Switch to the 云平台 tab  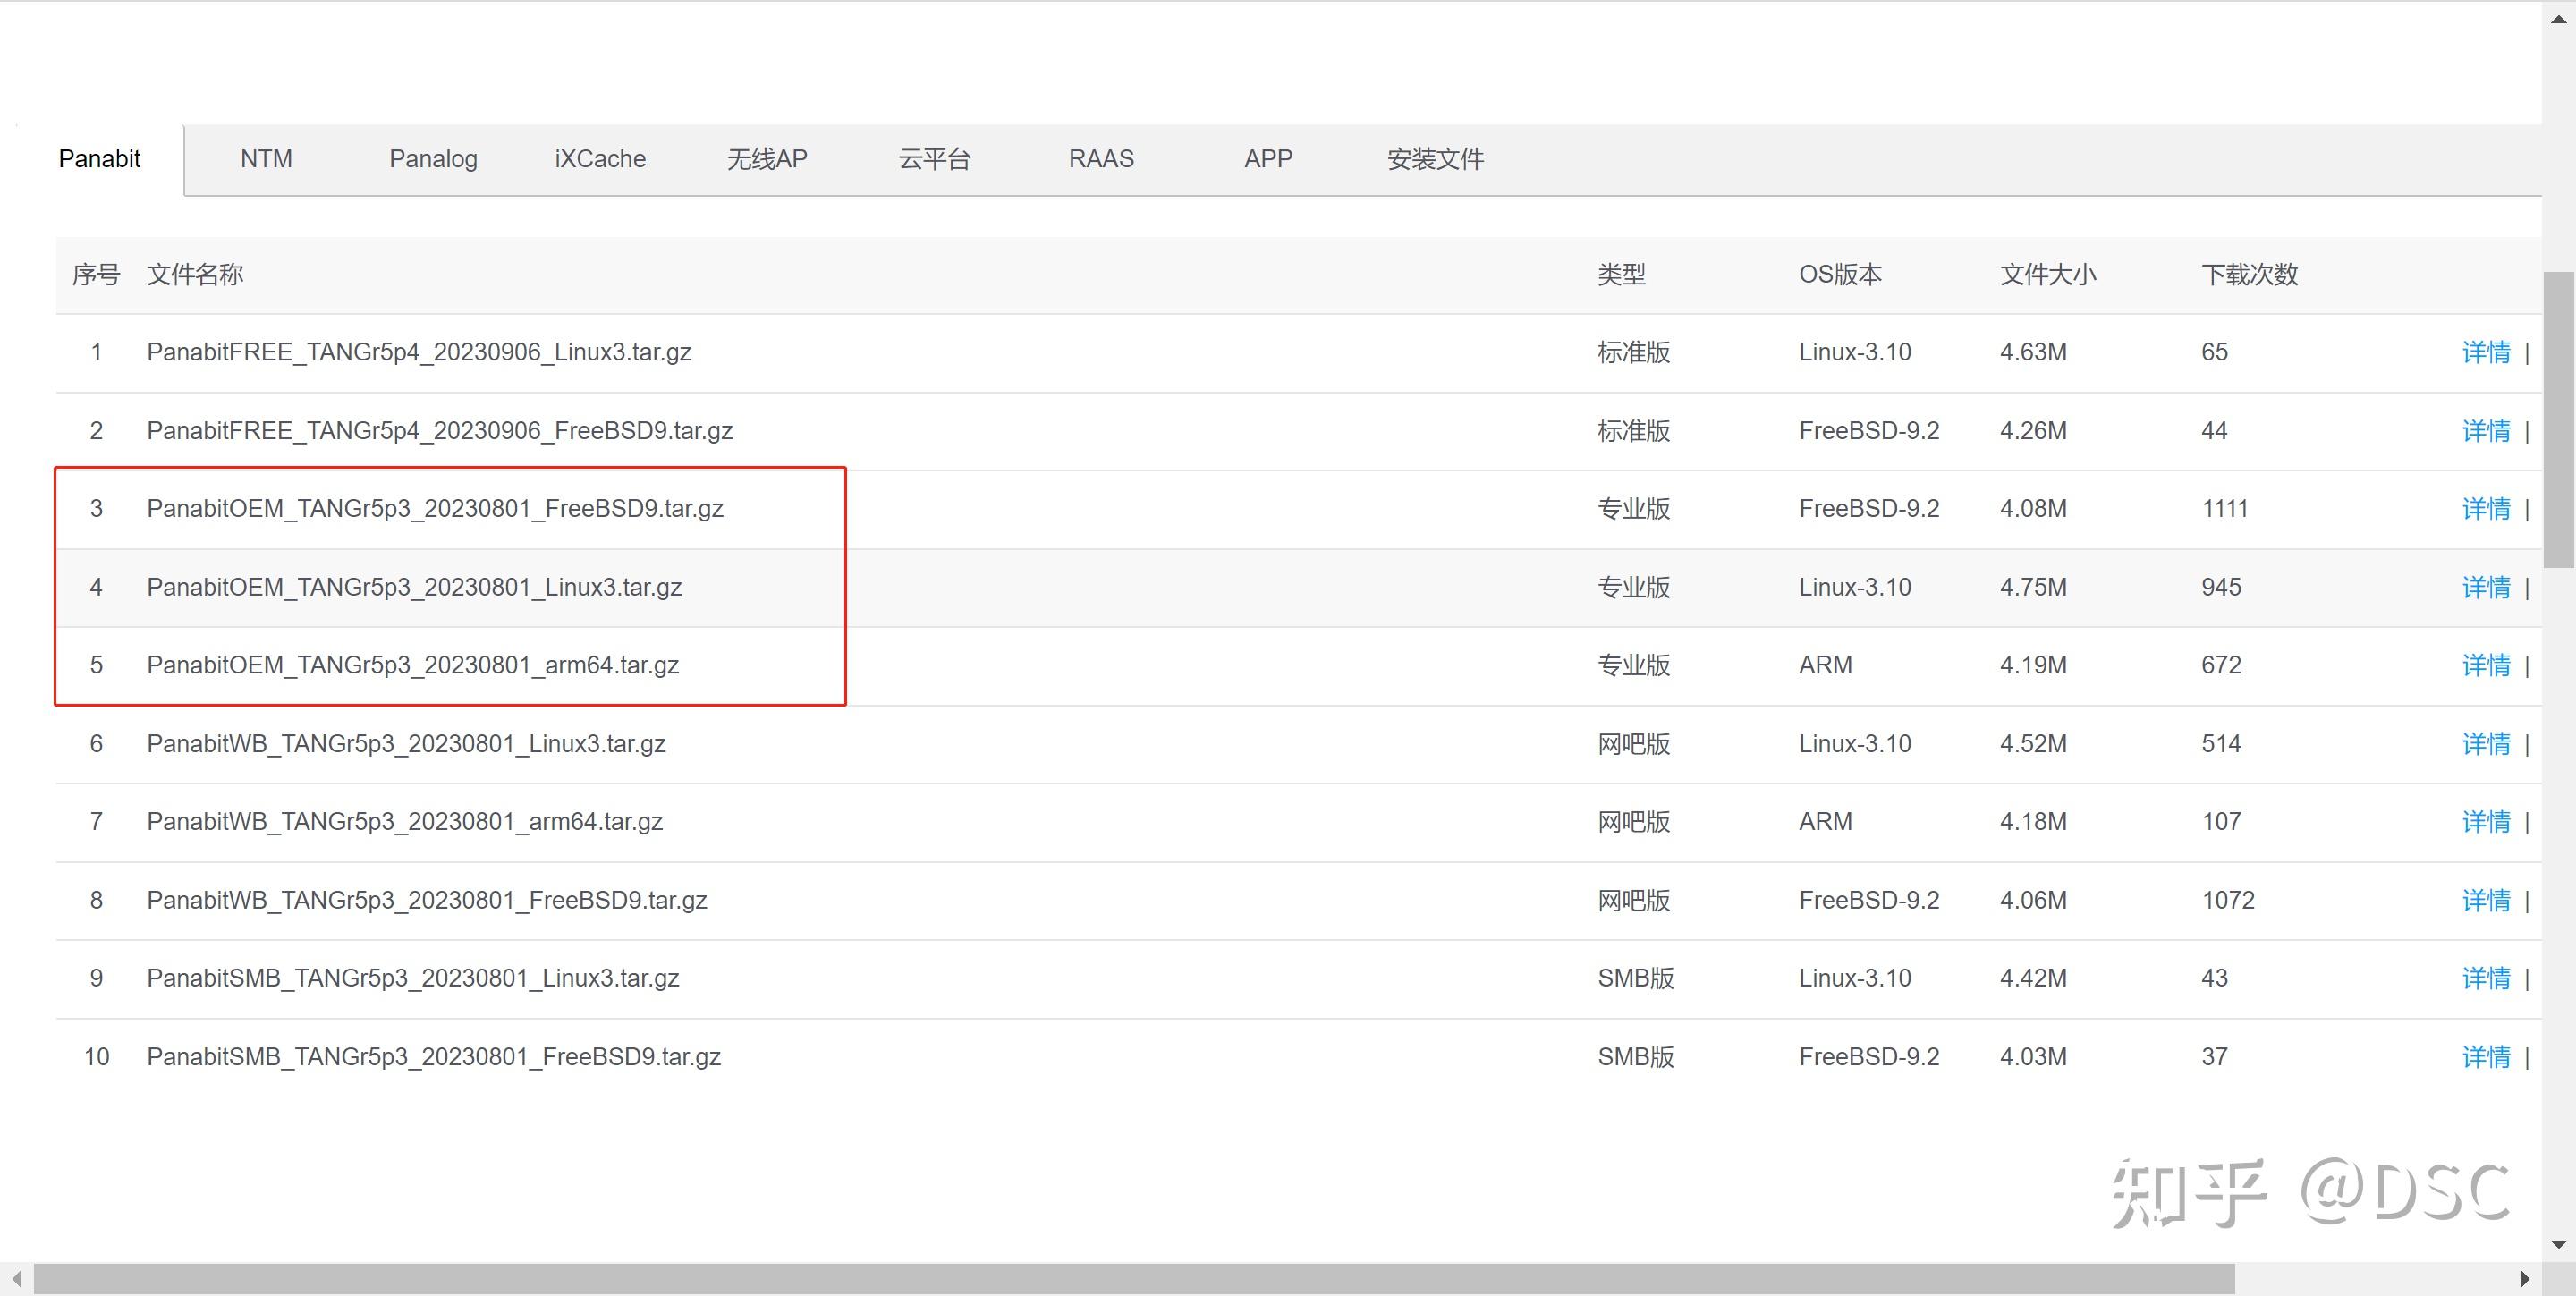pyautogui.click(x=934, y=159)
